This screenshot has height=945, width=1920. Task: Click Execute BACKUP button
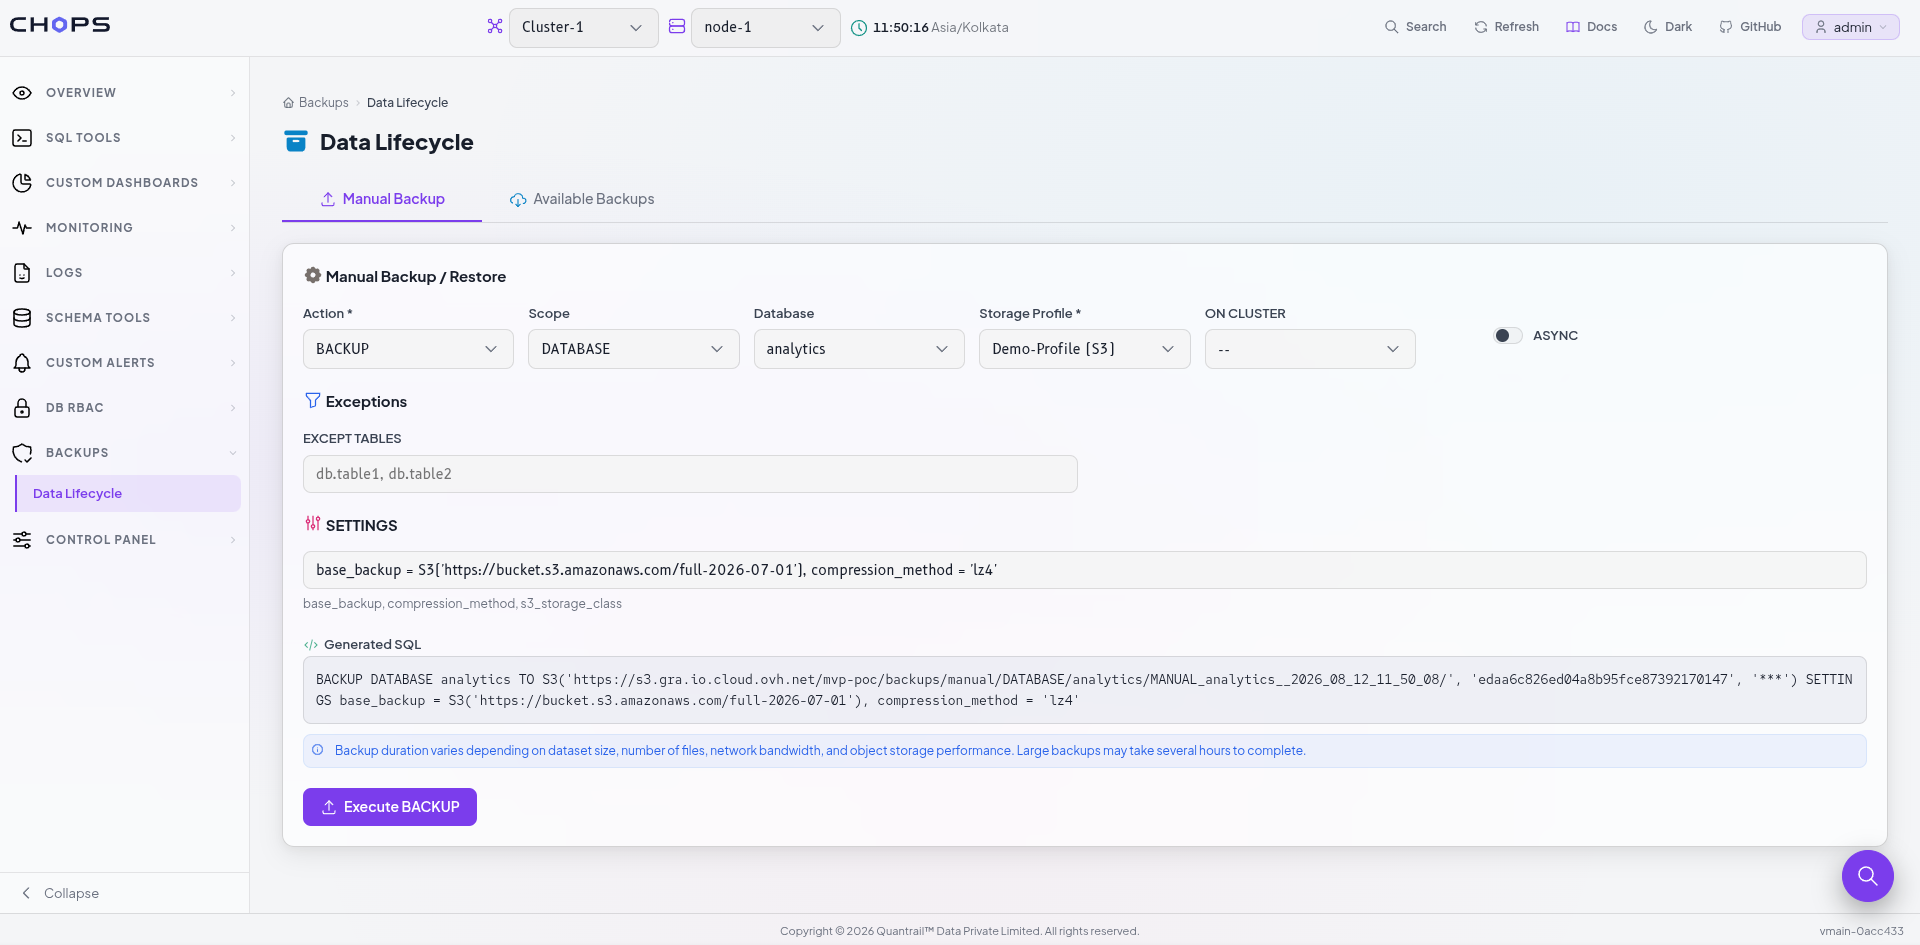(390, 807)
